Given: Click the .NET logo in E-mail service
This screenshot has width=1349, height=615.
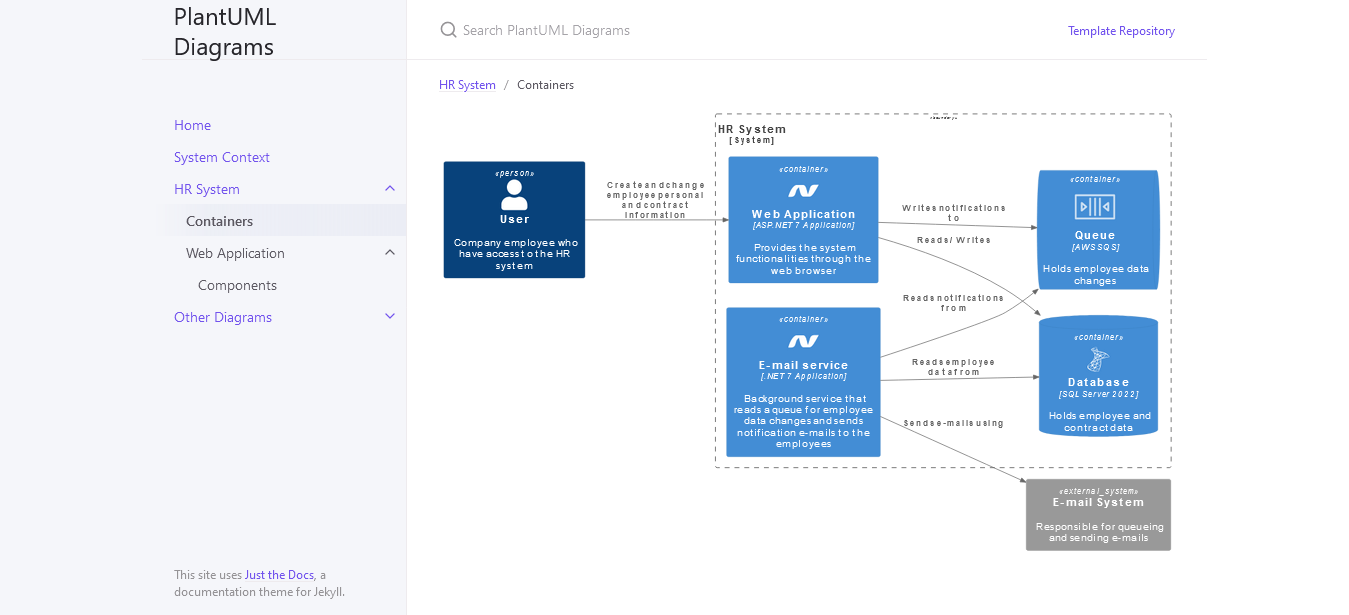Looking at the screenshot, I should point(803,342).
